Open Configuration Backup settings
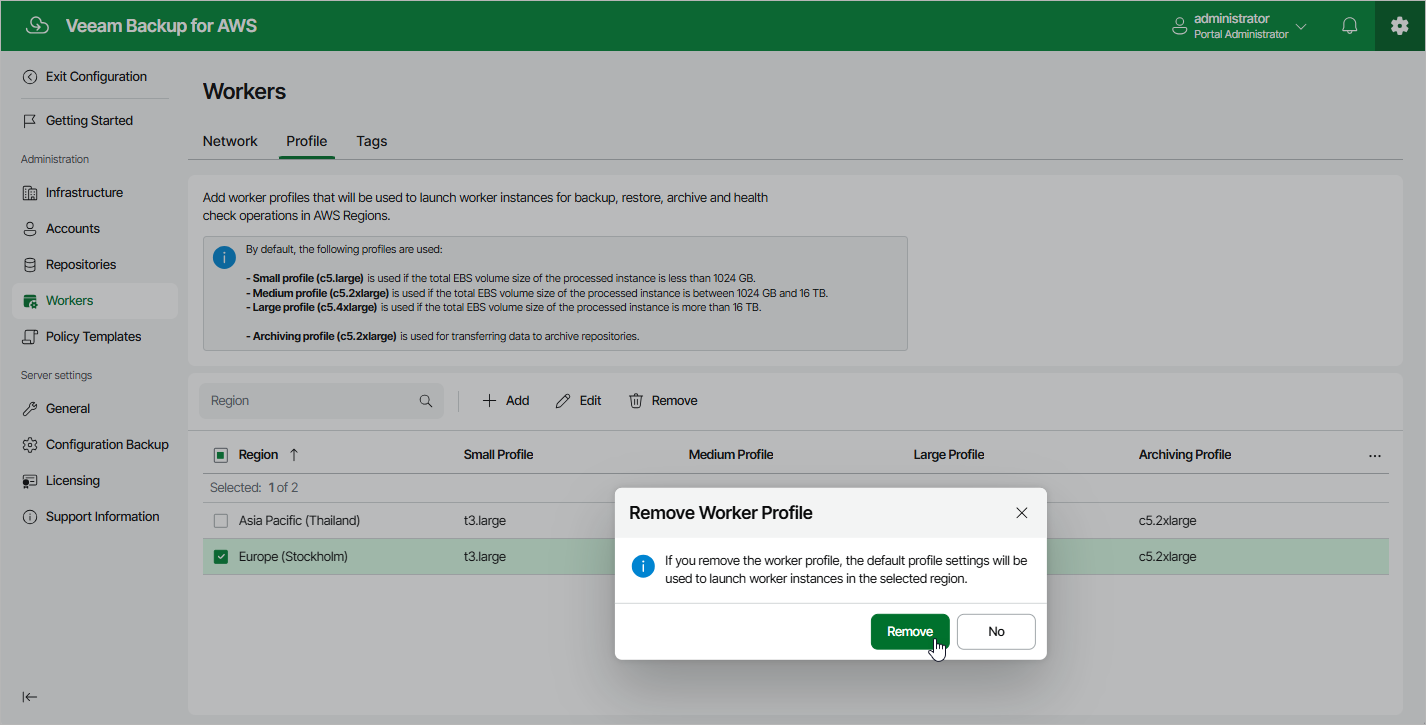 107,445
